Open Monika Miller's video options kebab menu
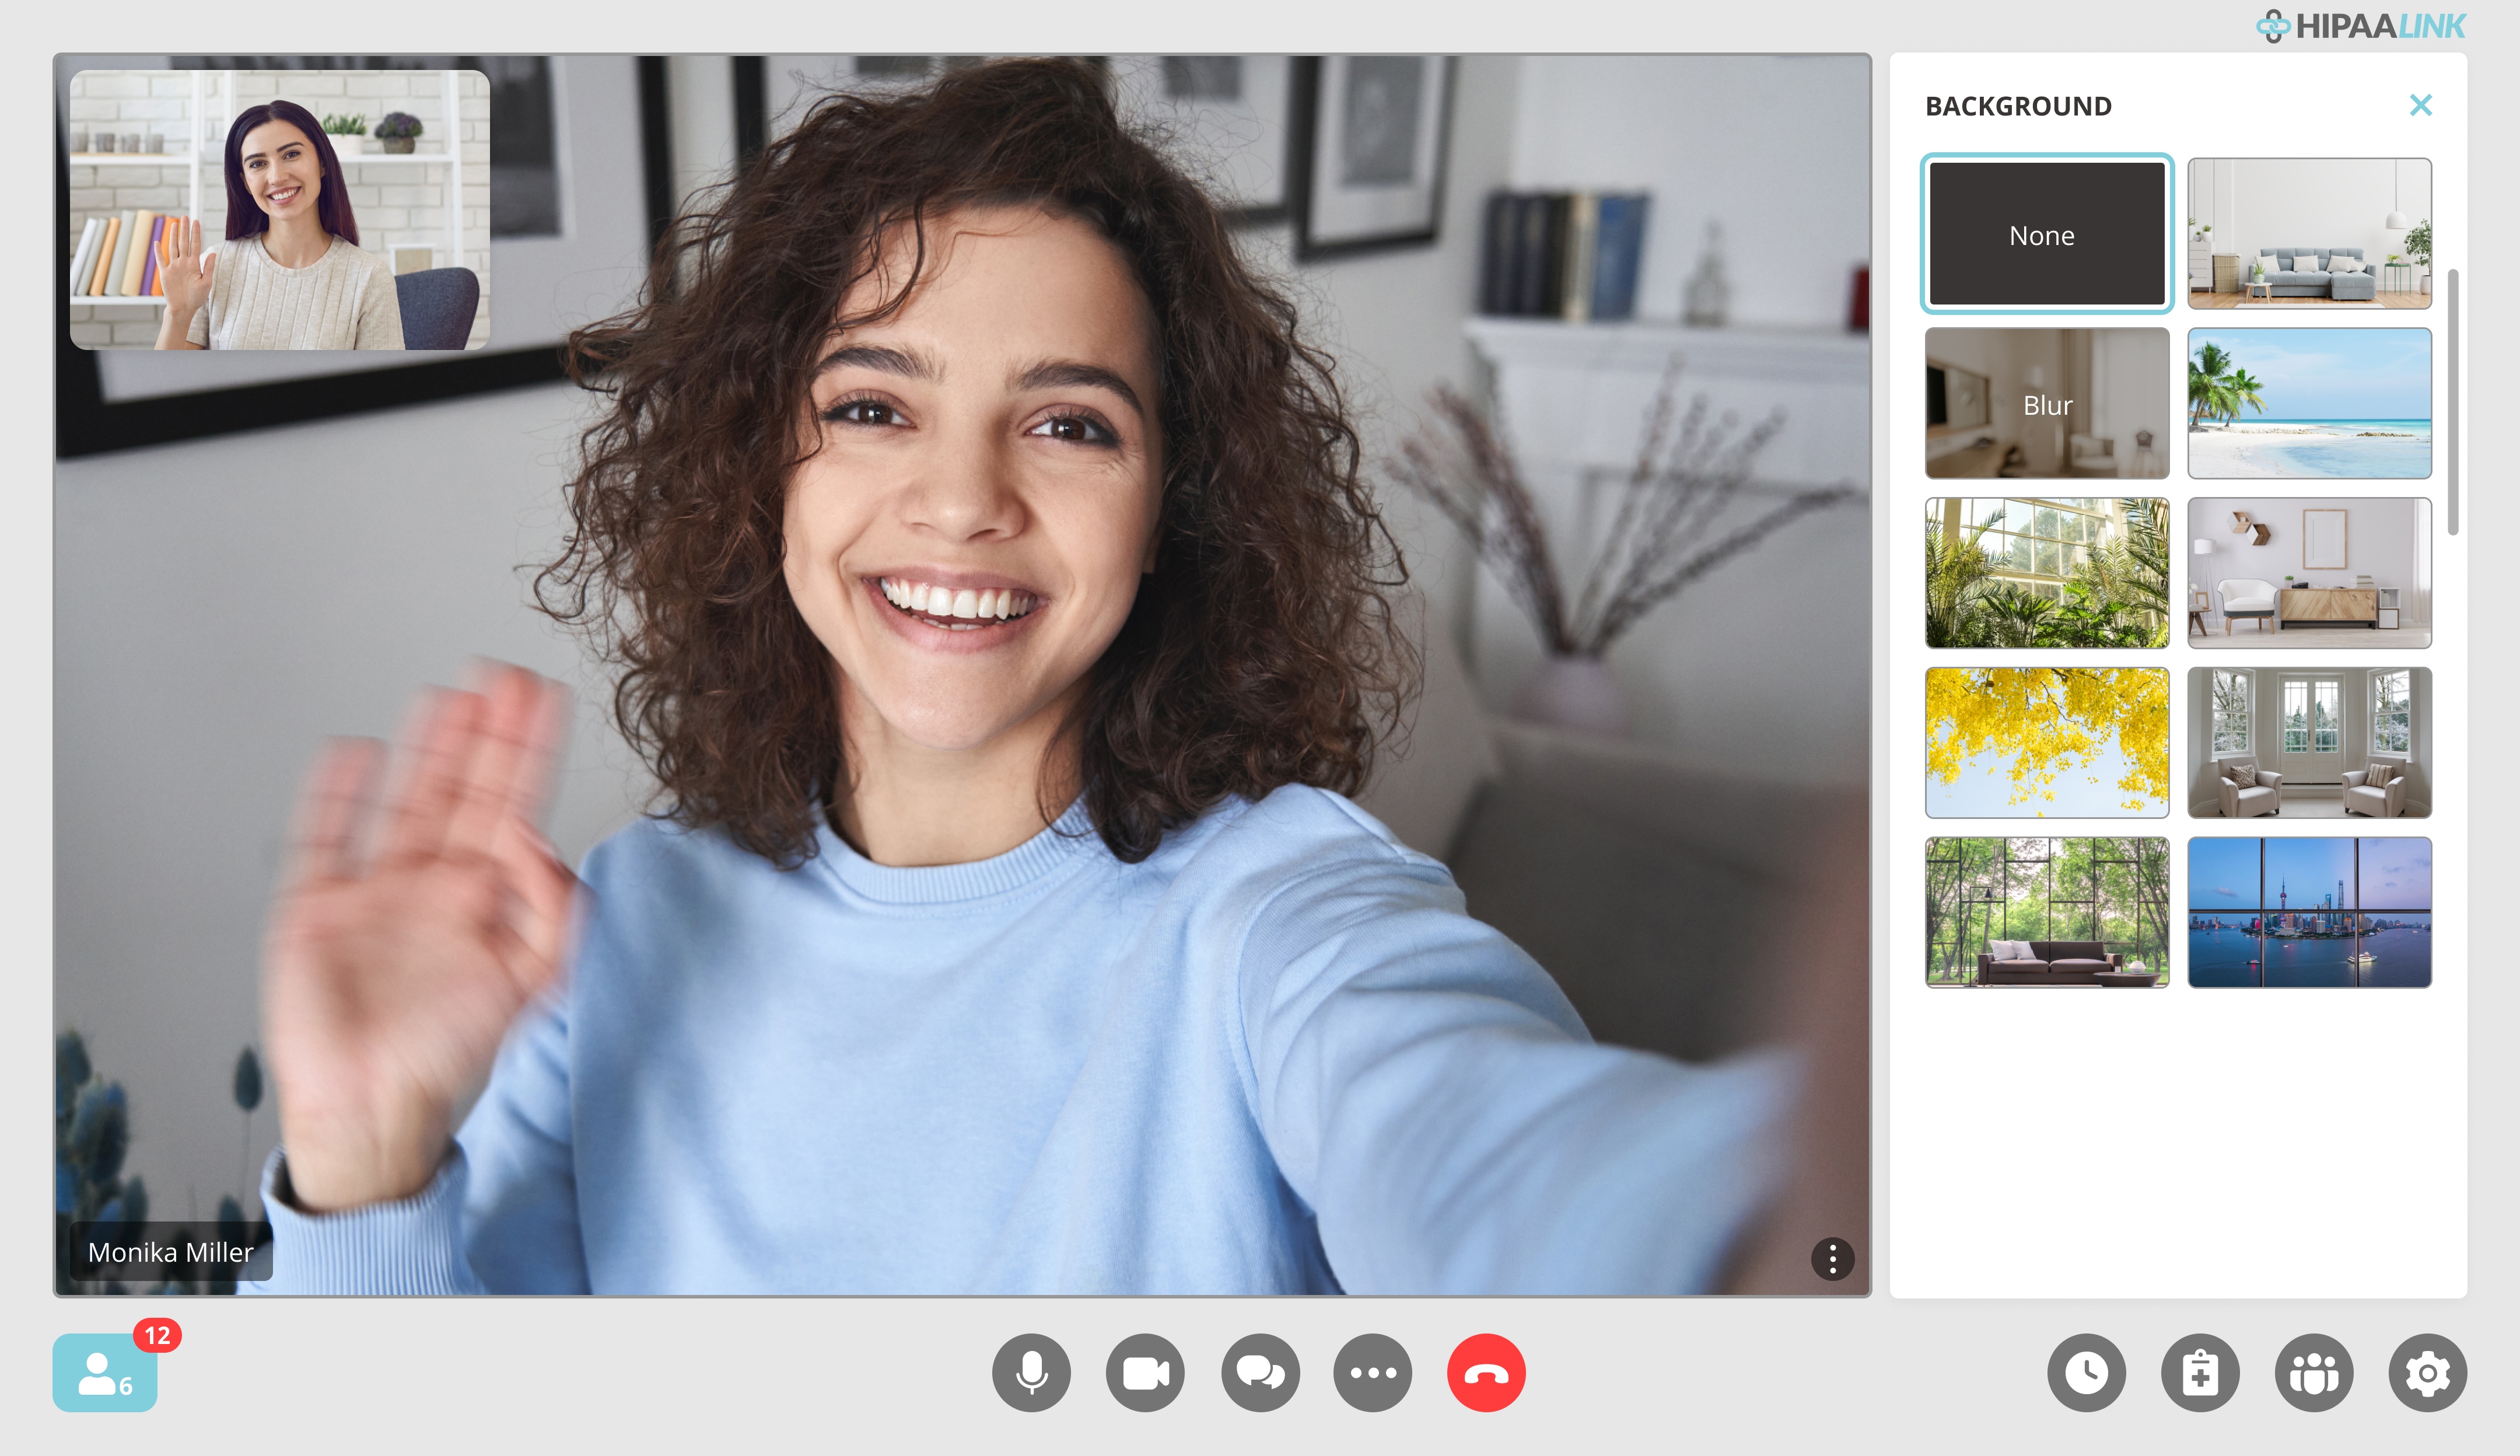The image size is (2520, 1456). pyautogui.click(x=1832, y=1258)
